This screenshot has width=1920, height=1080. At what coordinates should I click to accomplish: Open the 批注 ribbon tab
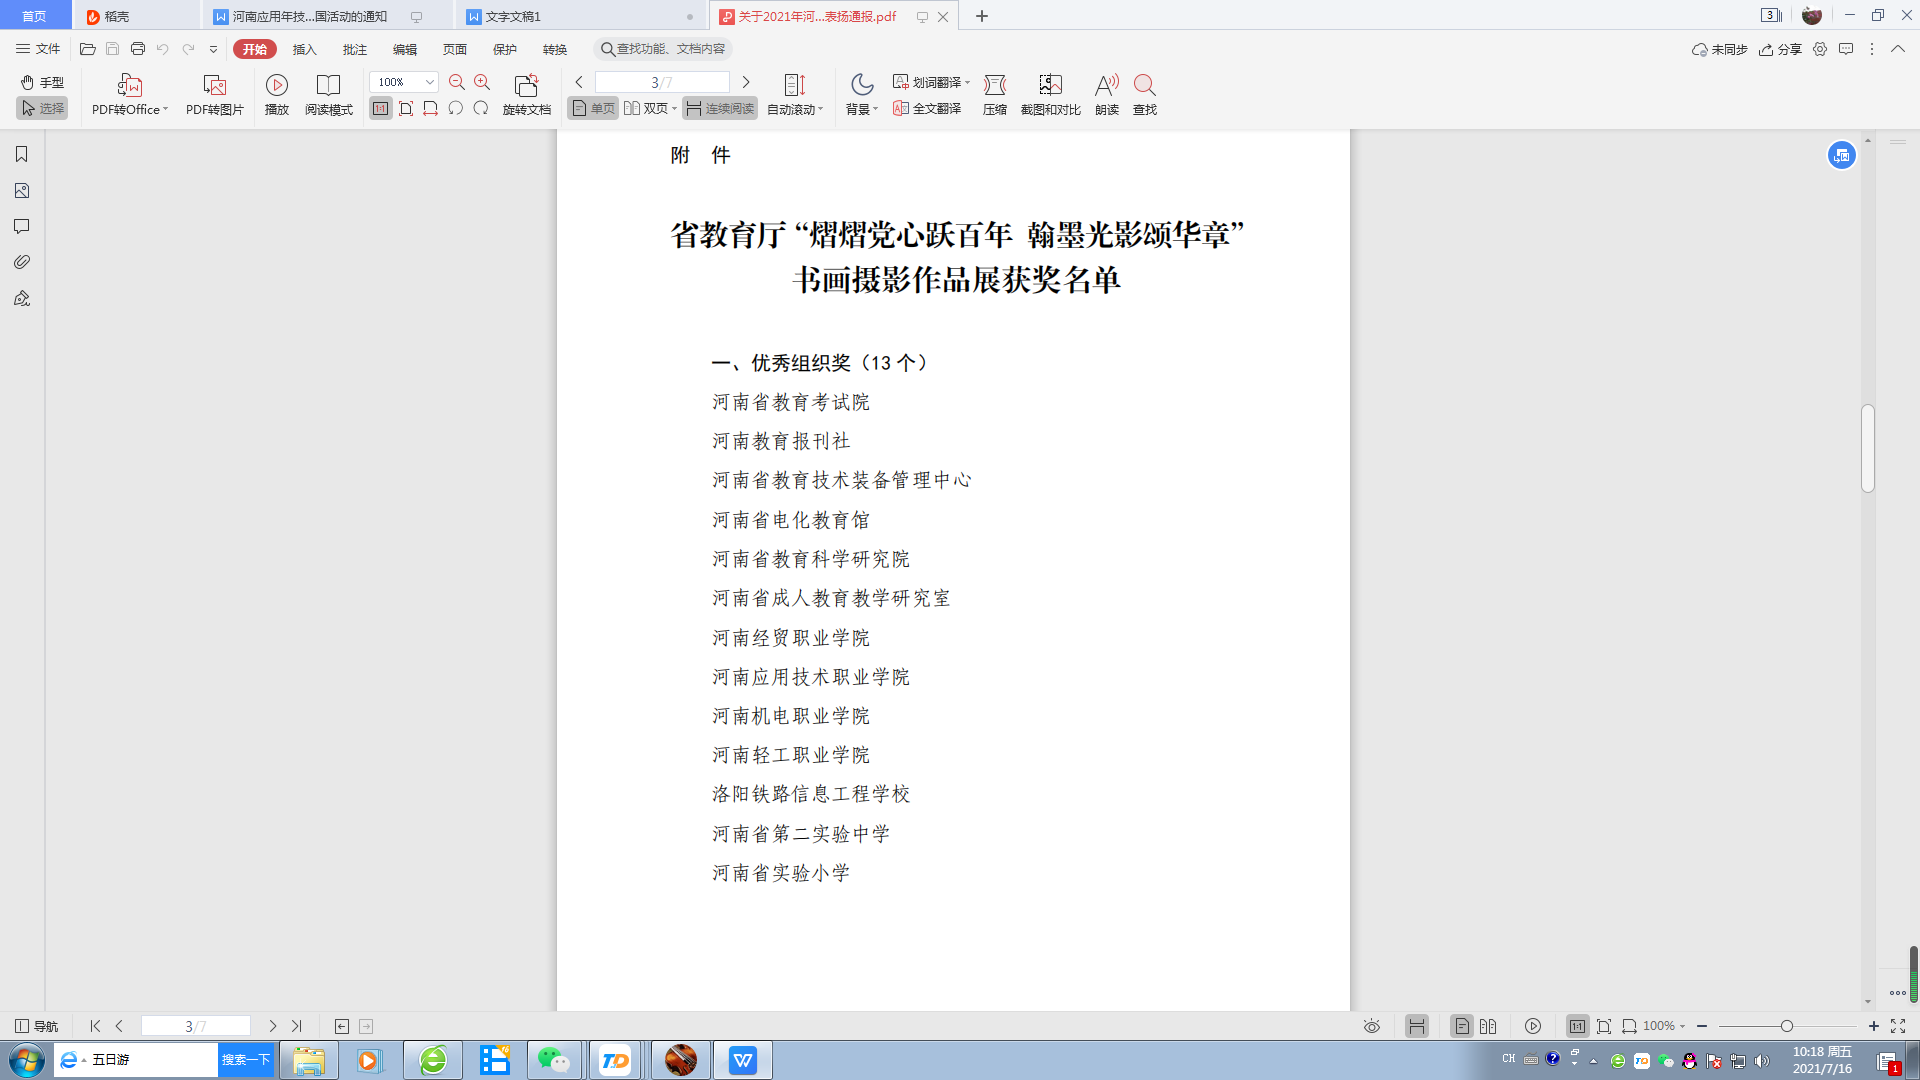[x=354, y=49]
